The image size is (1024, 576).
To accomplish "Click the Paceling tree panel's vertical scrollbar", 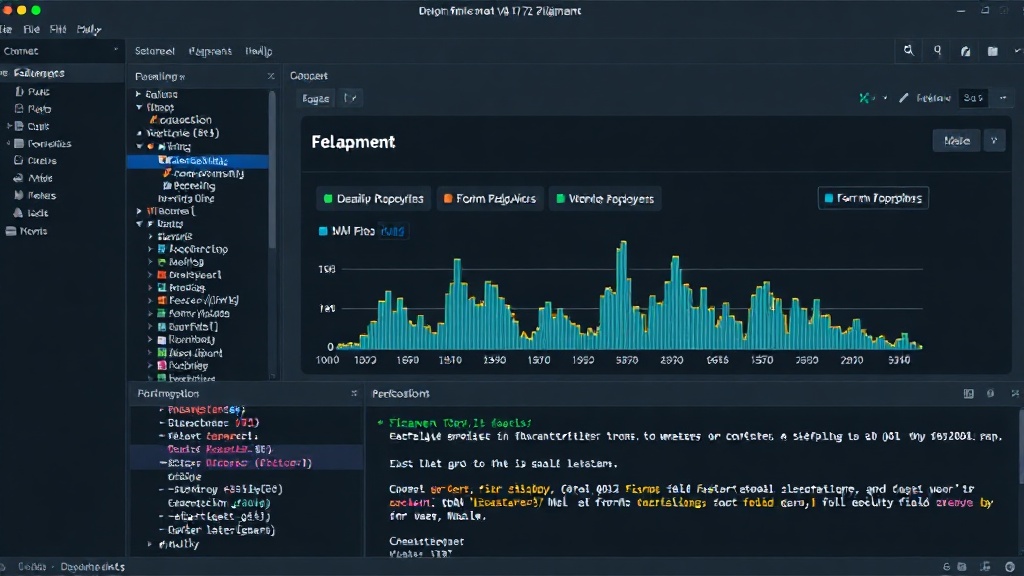I will (x=272, y=170).
